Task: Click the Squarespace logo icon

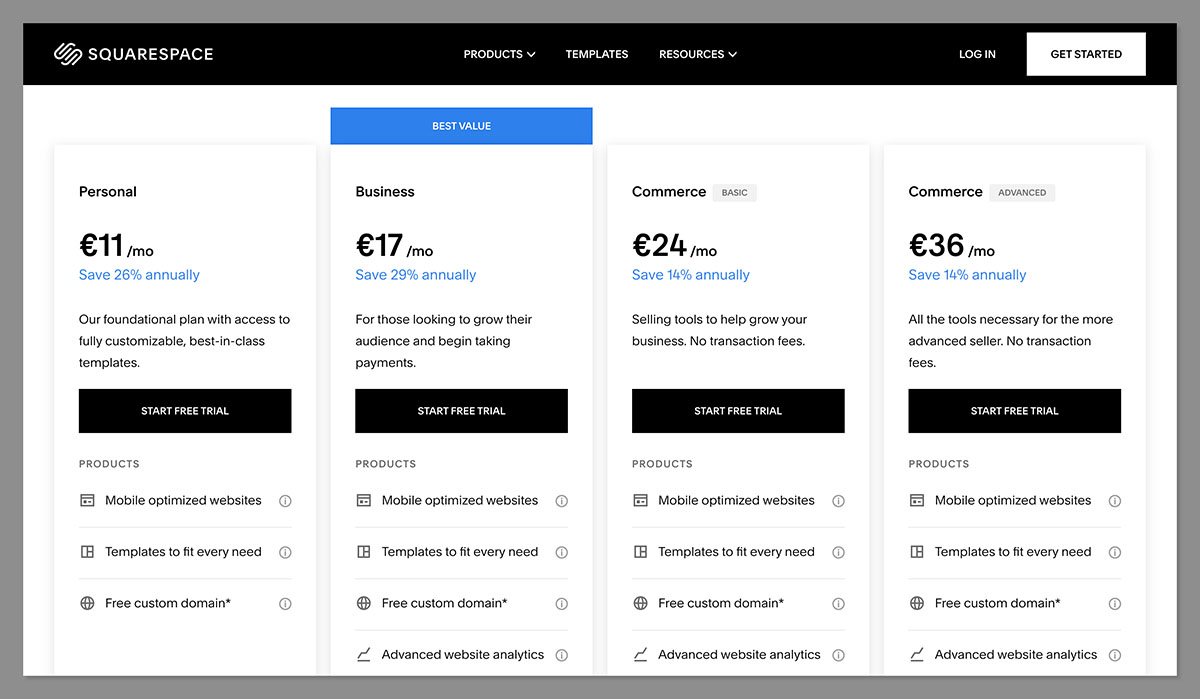Action: [68, 54]
